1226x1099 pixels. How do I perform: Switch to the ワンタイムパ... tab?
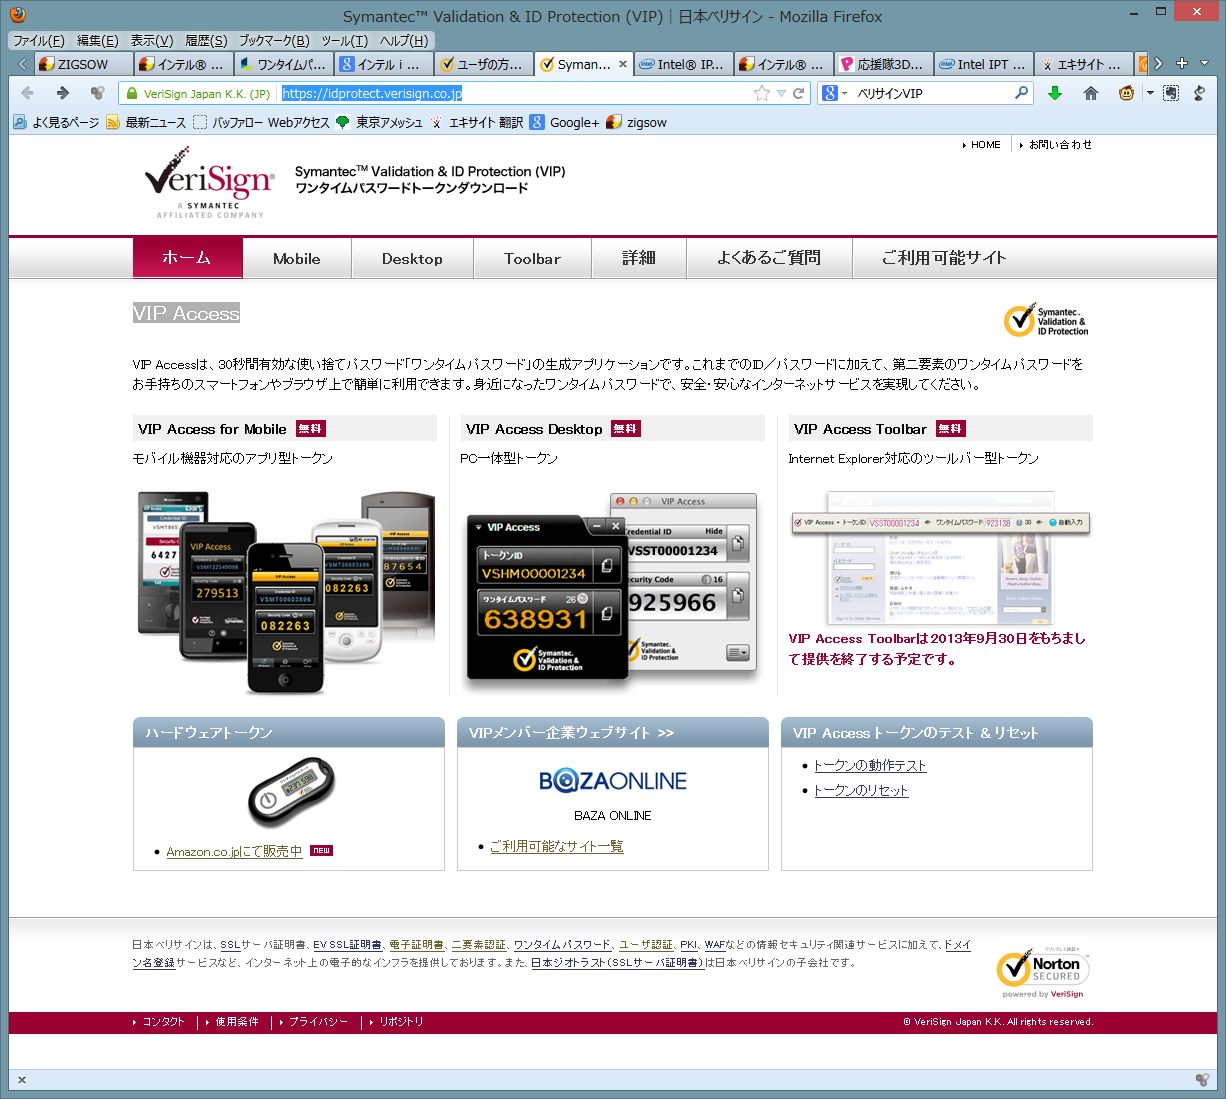tap(284, 64)
